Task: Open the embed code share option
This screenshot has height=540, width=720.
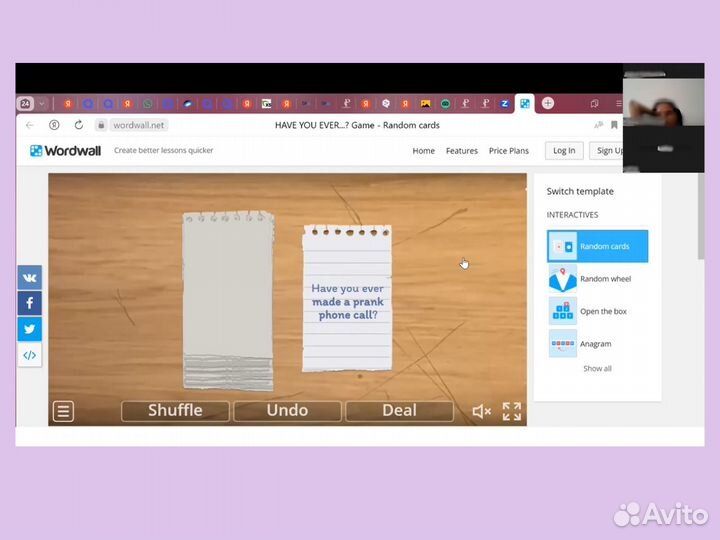Action: [x=29, y=355]
